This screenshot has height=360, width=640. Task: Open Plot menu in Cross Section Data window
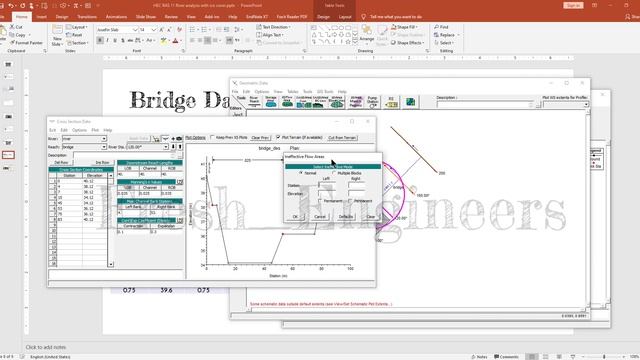(95, 130)
